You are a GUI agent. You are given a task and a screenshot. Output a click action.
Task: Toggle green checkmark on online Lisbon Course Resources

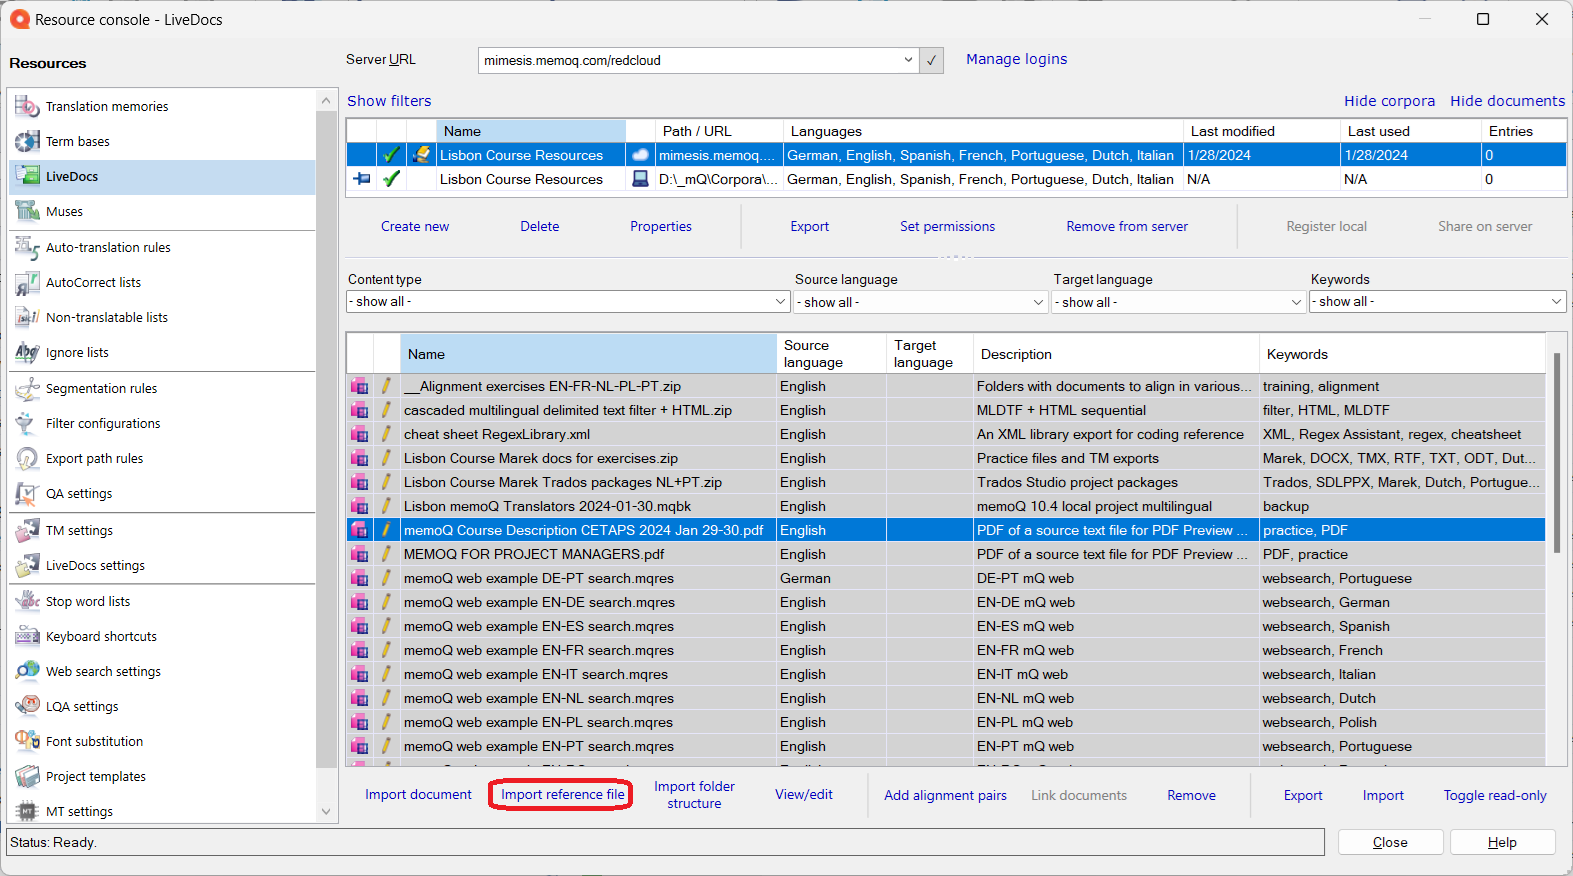(x=391, y=155)
